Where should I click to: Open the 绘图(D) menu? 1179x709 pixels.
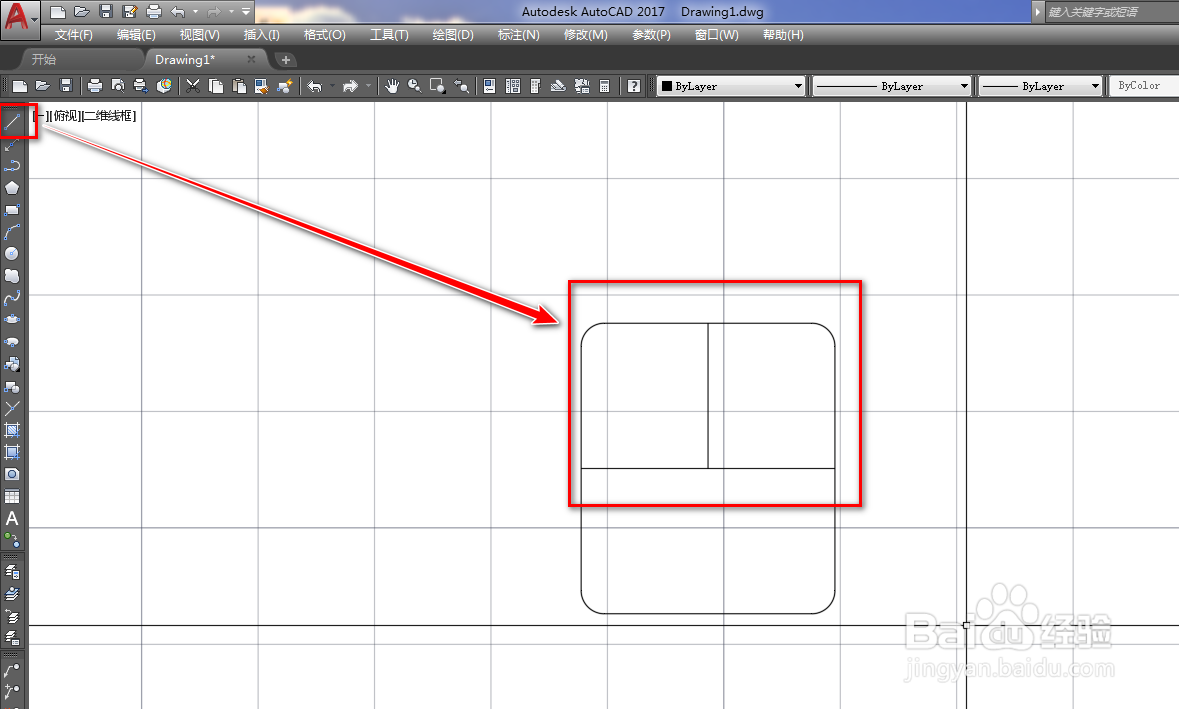[453, 35]
